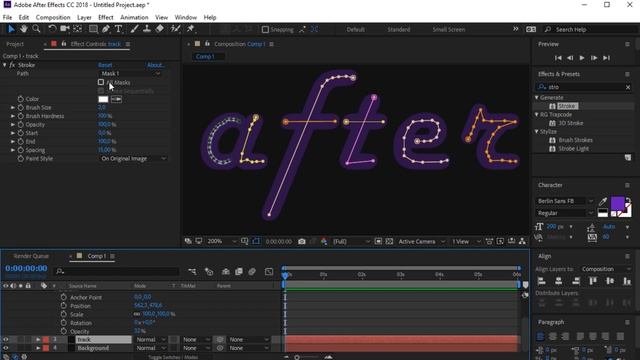Toggle stopwatch for Opacity in timeline

point(63,331)
